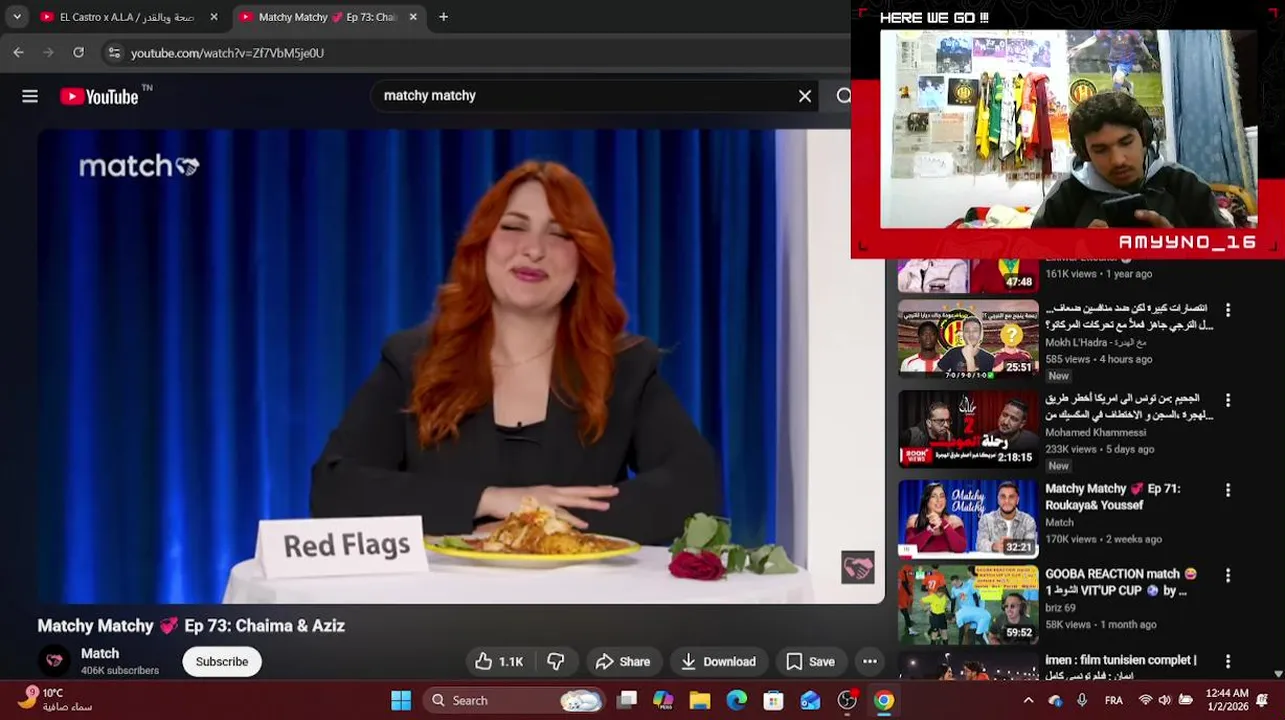Open the notifications bell icon
1285x720 pixels.
click(1262, 700)
